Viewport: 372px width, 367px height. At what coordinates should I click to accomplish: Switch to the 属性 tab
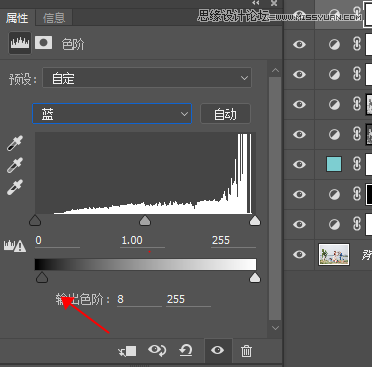17,18
